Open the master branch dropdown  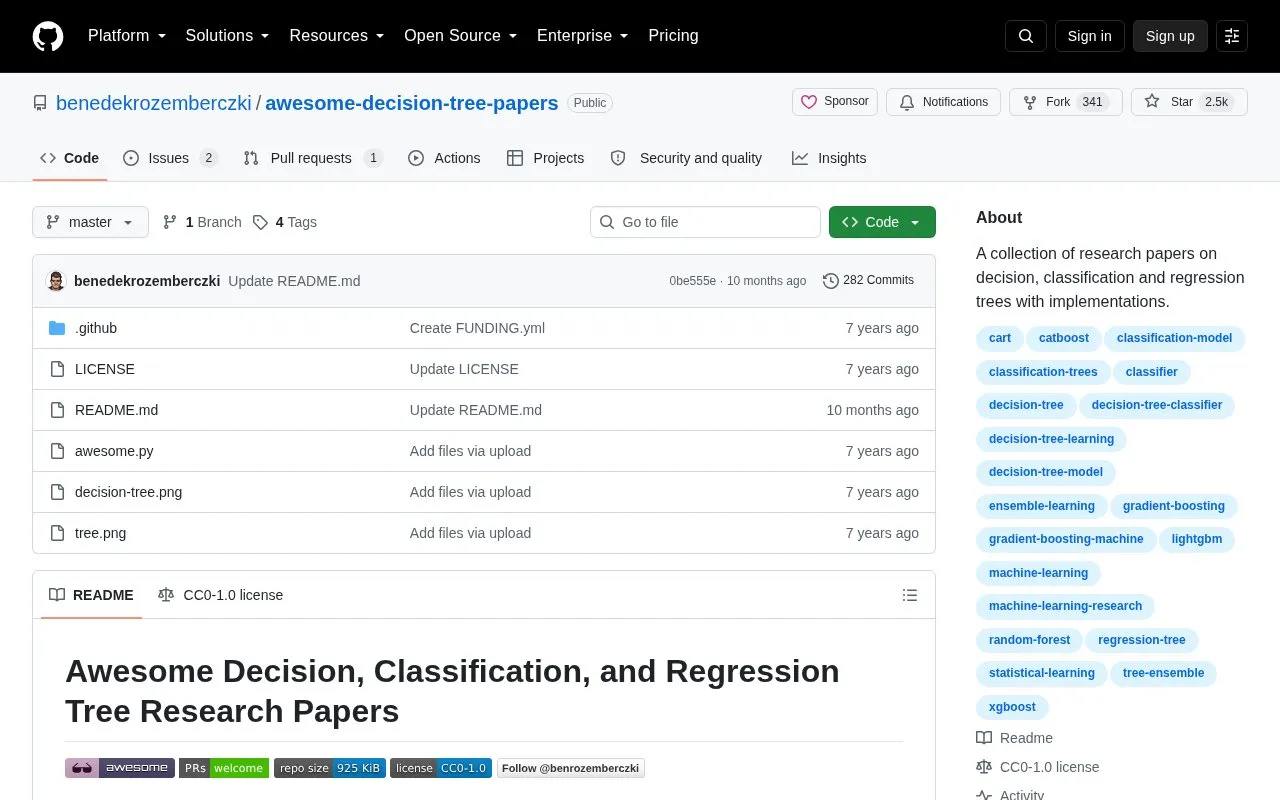coord(90,222)
